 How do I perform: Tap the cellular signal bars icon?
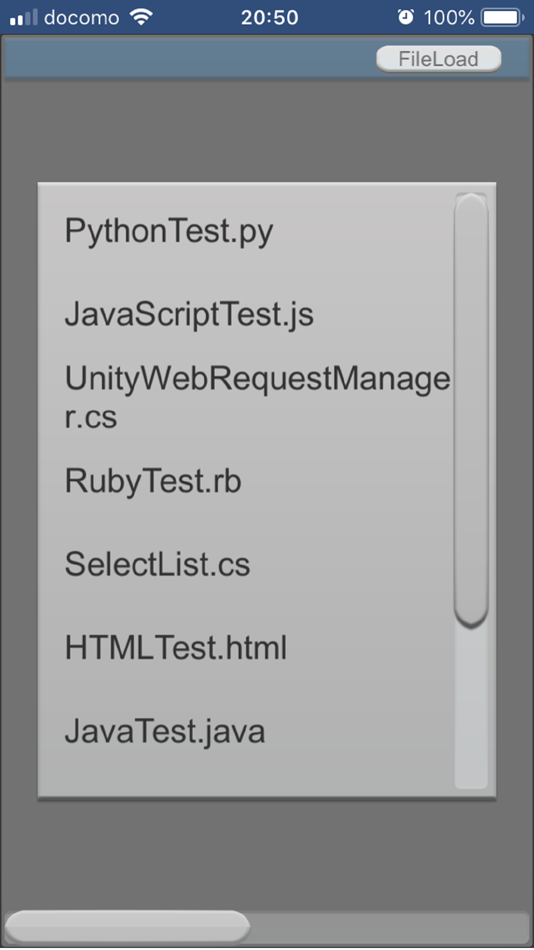[x=24, y=18]
